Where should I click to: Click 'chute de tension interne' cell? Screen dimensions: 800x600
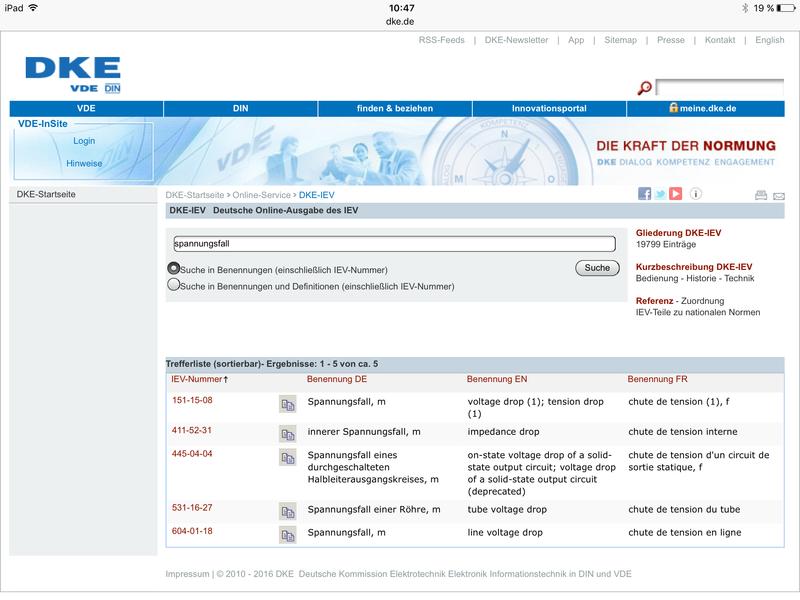coord(683,432)
